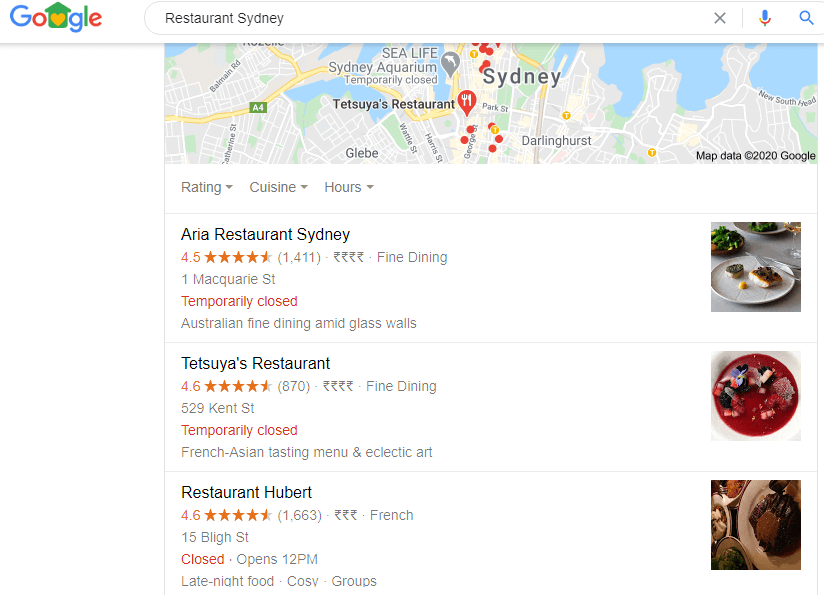Image resolution: width=824 pixels, height=595 pixels.
Task: Start voice search with microphone icon
Action: (x=765, y=18)
